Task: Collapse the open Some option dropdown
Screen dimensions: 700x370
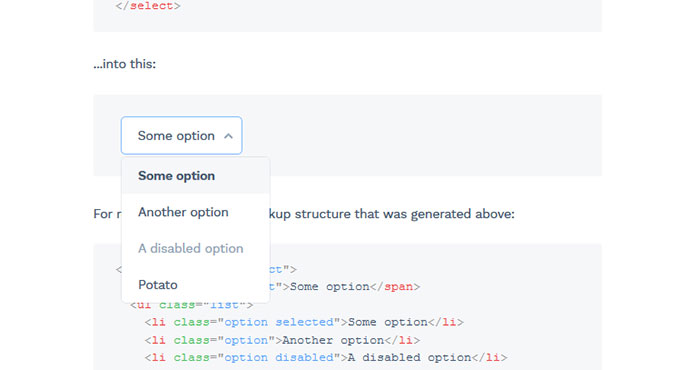Action: click(181, 136)
